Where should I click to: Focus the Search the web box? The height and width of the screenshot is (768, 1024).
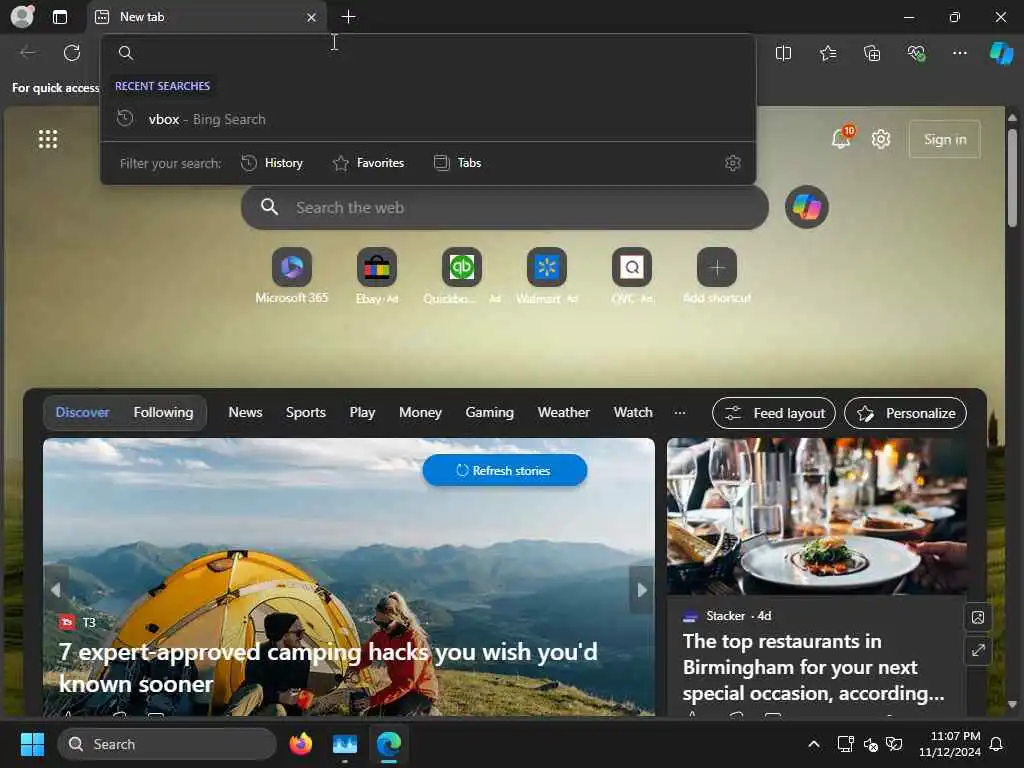click(x=504, y=208)
